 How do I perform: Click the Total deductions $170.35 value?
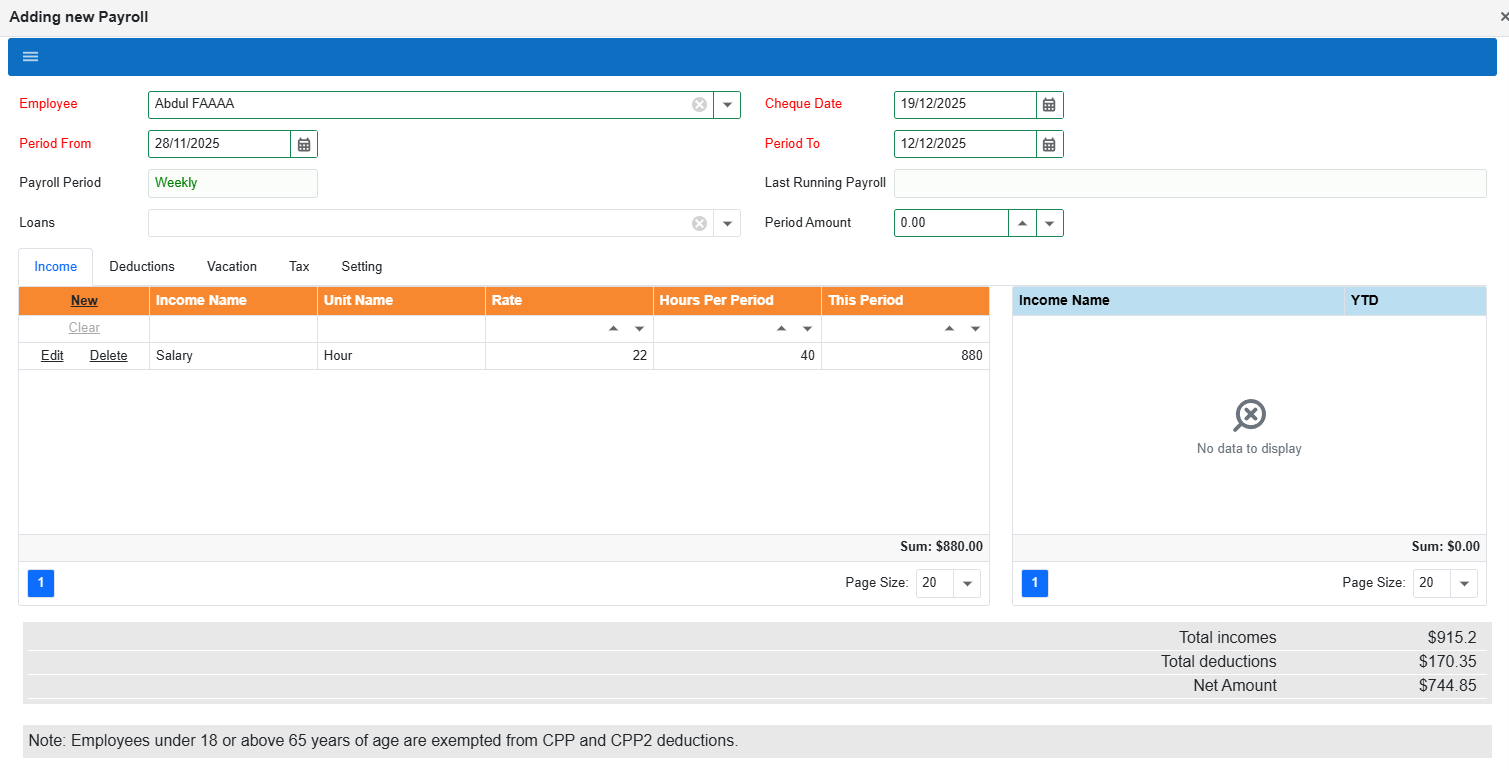1447,662
